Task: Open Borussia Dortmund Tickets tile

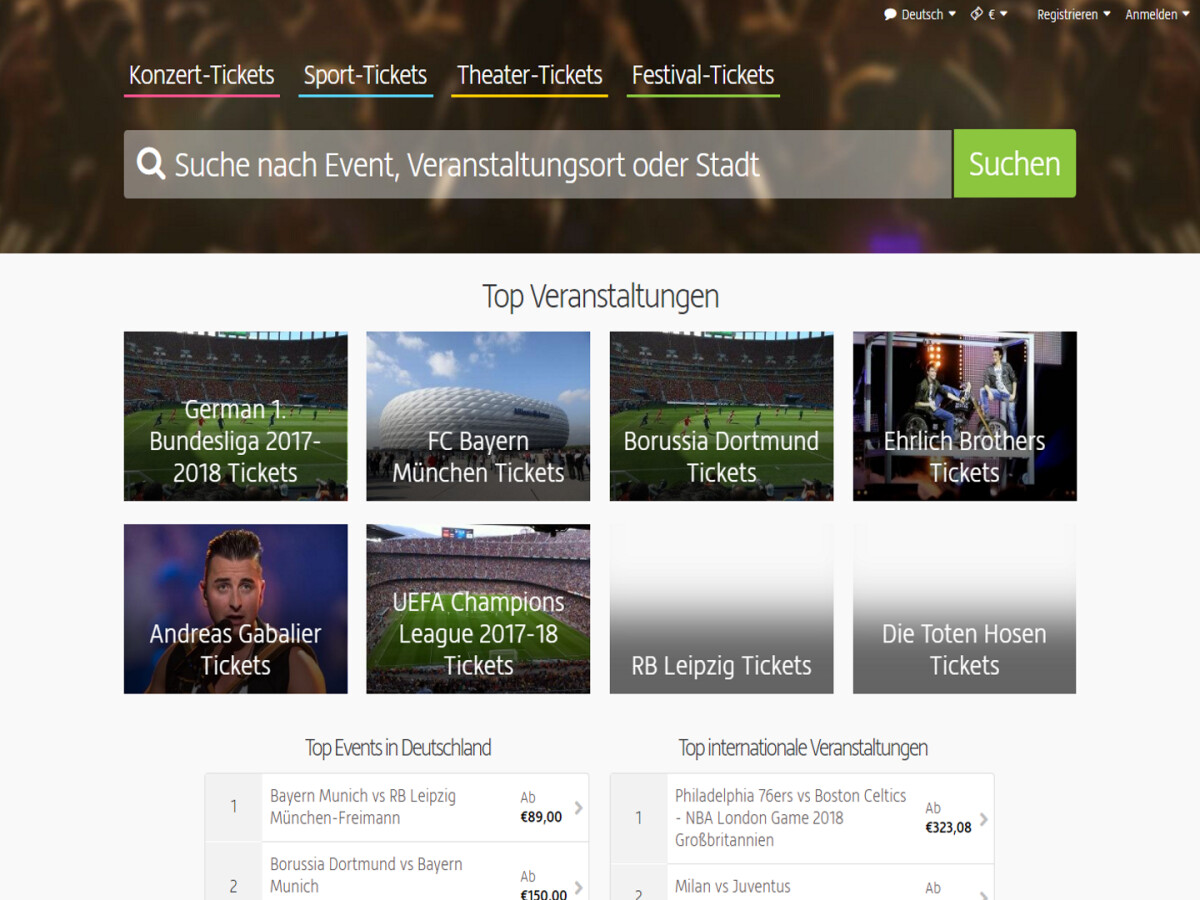Action: coord(721,416)
